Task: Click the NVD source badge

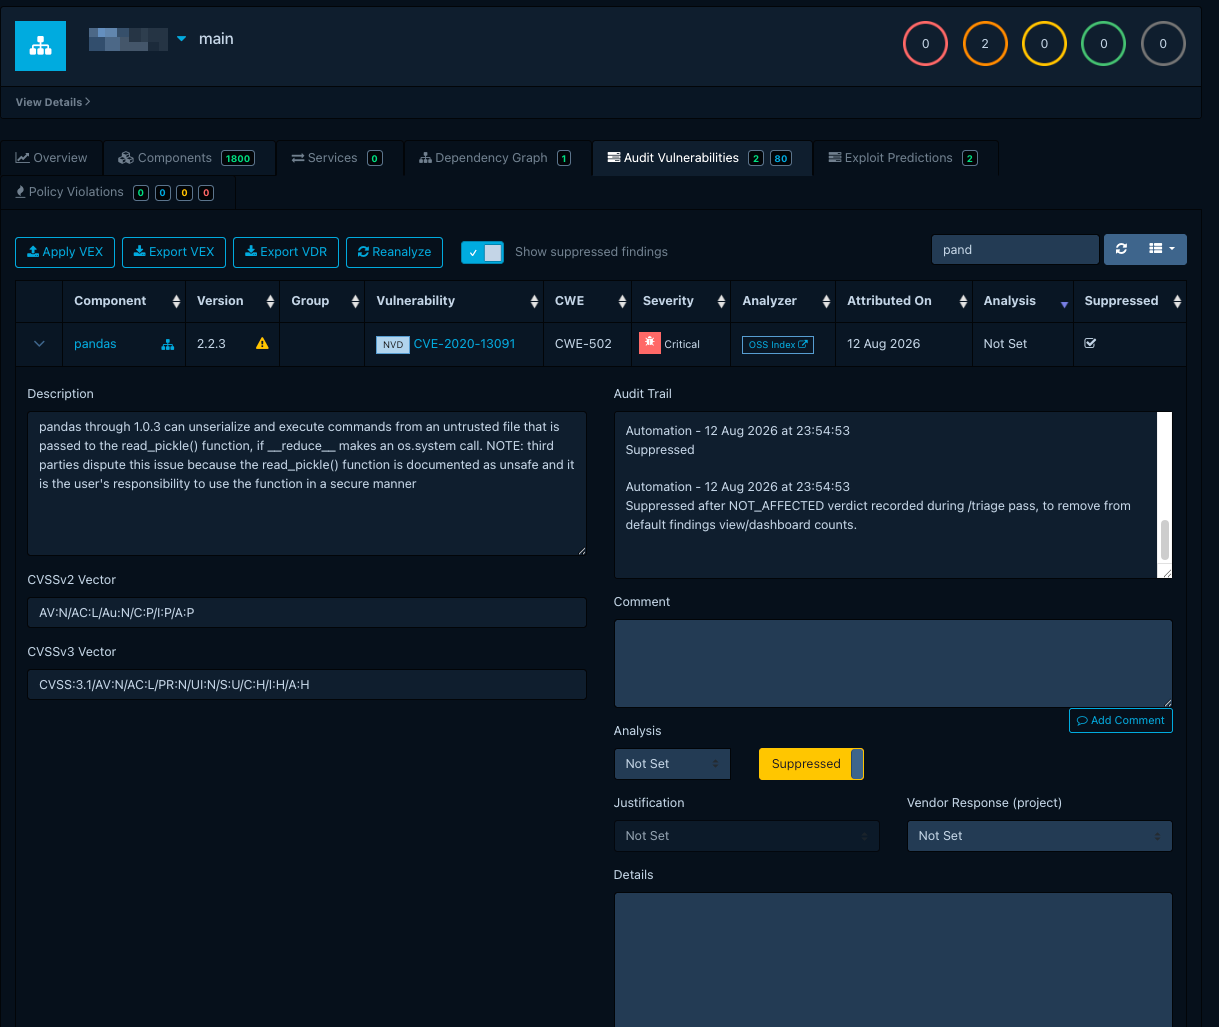Action: 393,344
